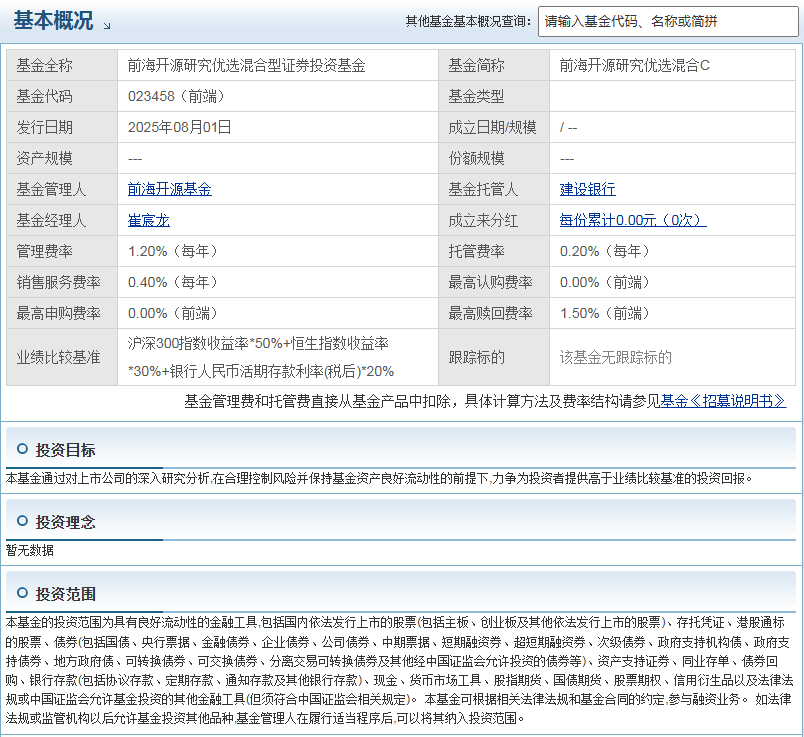Click the 发行日期 label cell
Screen dimensions: 804x737
62,127
